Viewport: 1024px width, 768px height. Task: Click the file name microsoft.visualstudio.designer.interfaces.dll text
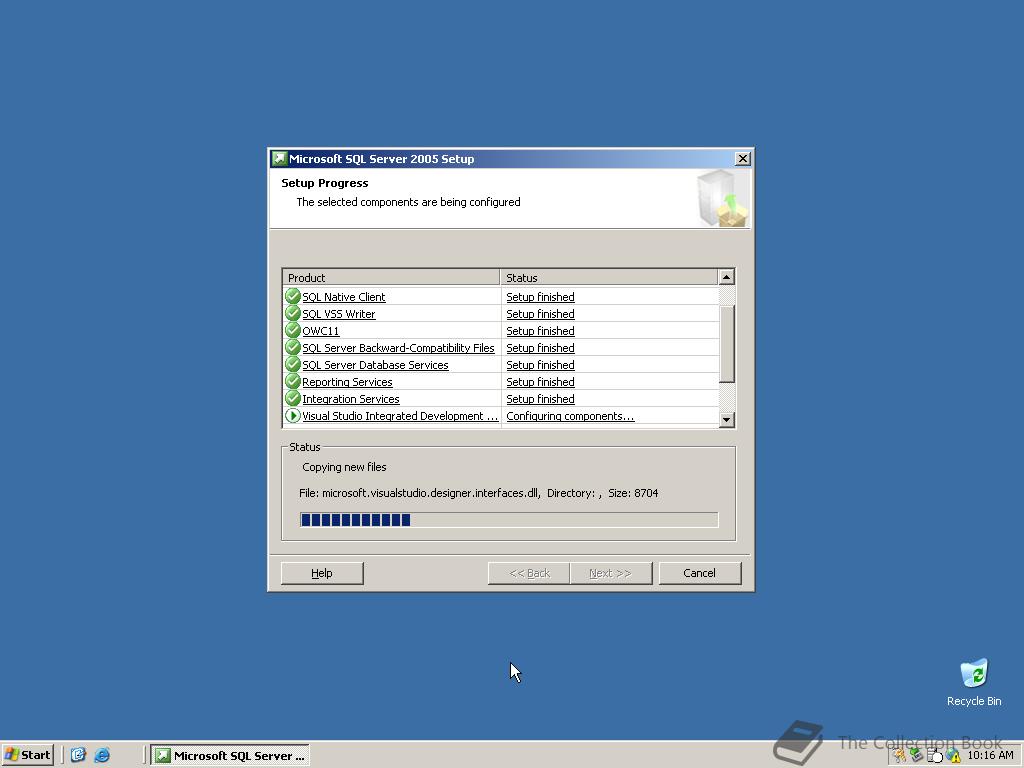430,493
